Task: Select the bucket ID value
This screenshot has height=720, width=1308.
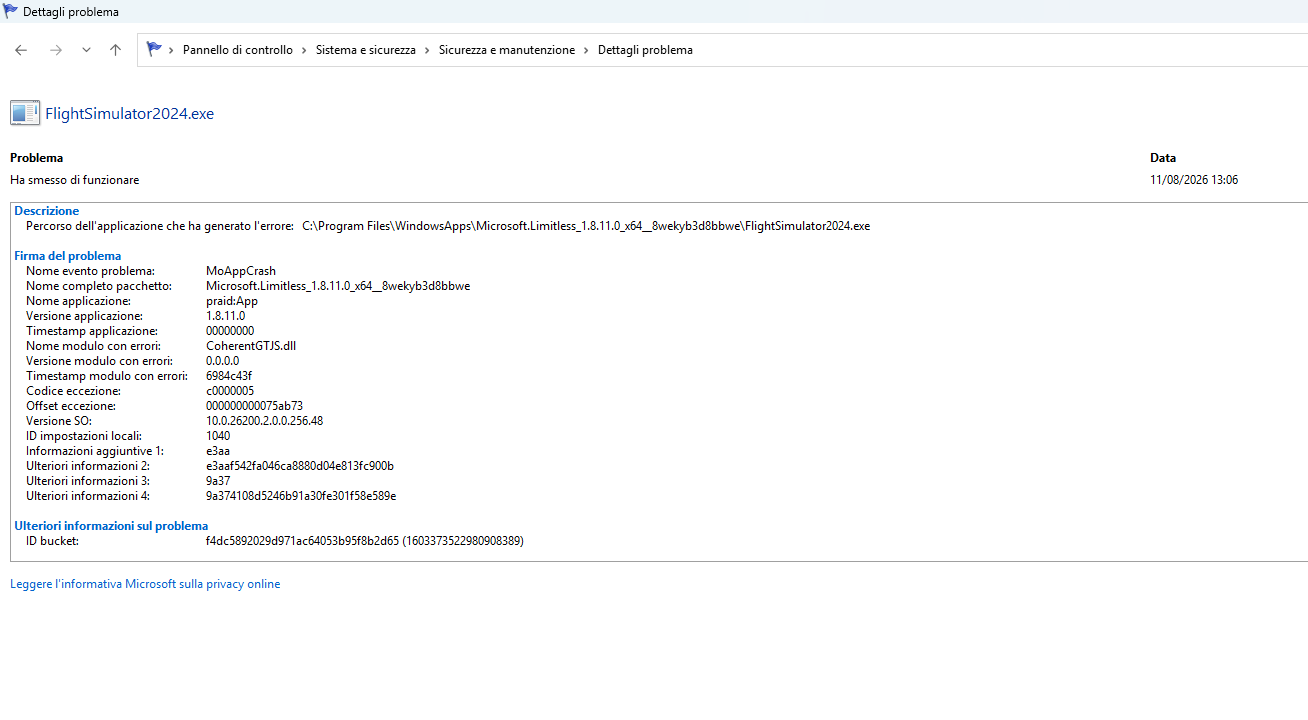Action: [365, 541]
